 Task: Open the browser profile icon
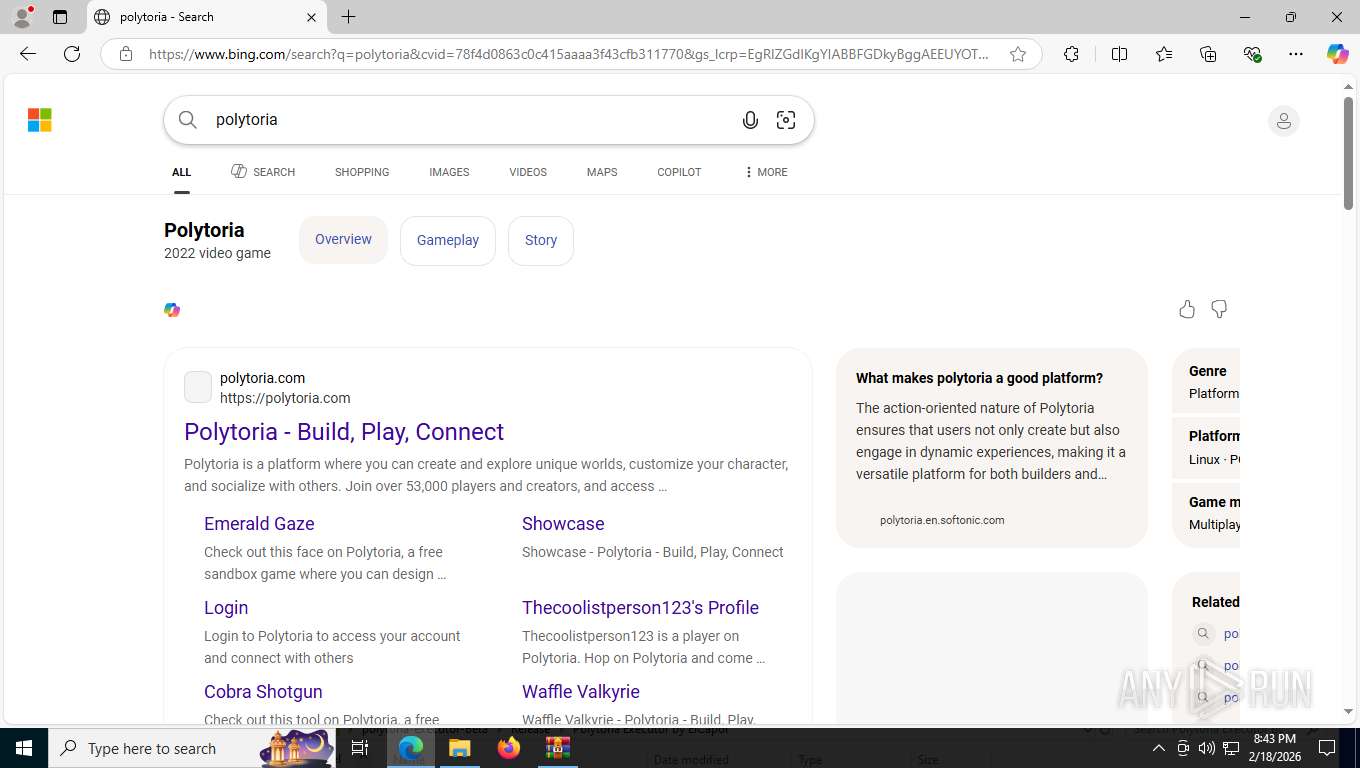[22, 17]
